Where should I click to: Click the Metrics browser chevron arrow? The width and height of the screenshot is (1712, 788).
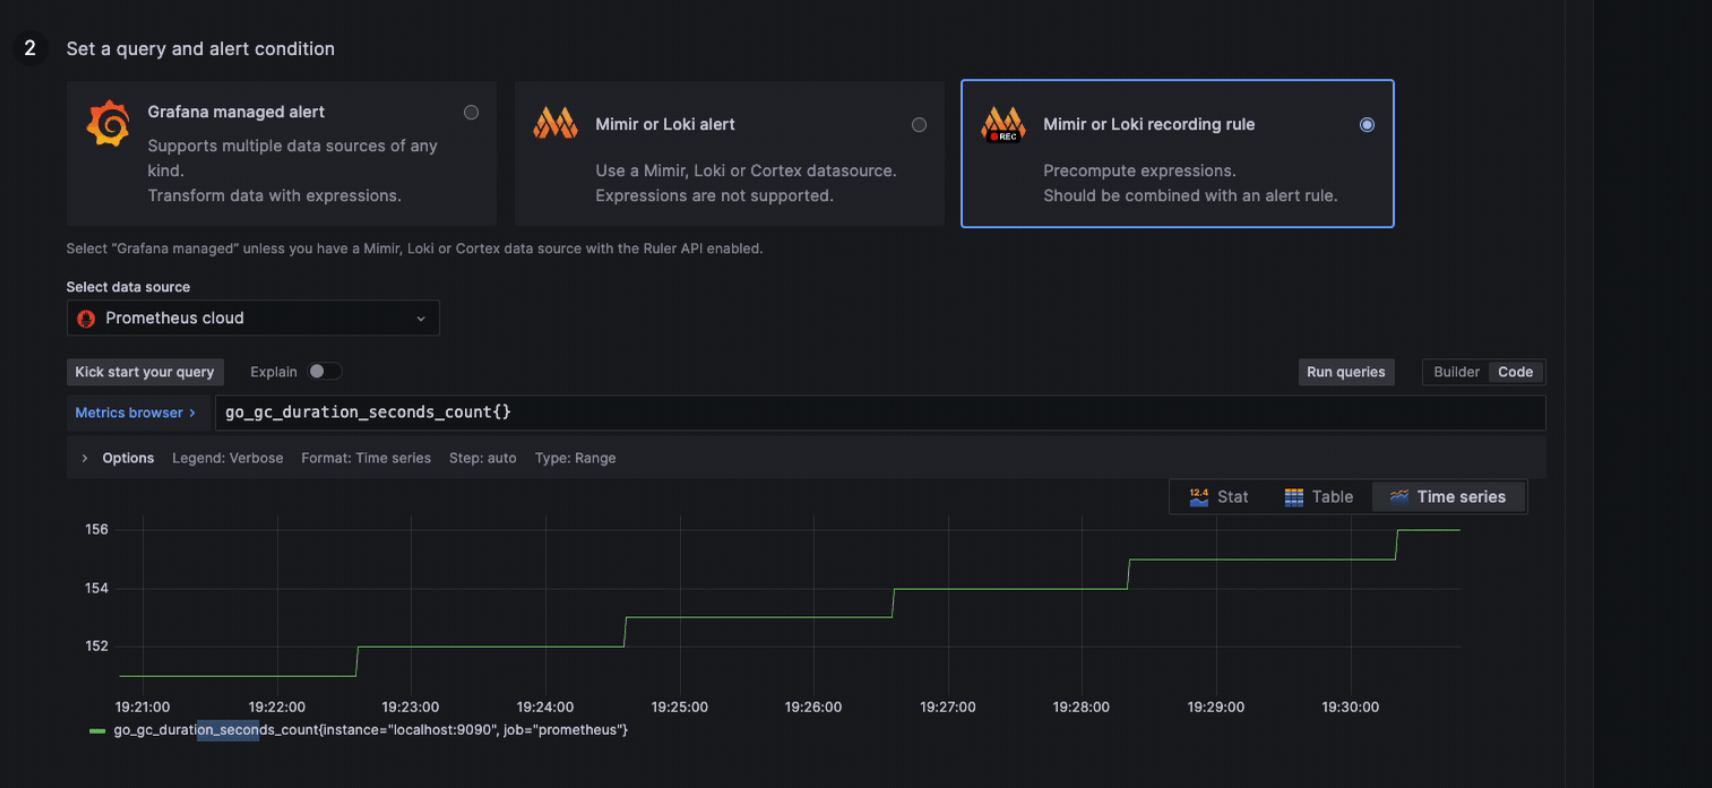193,413
